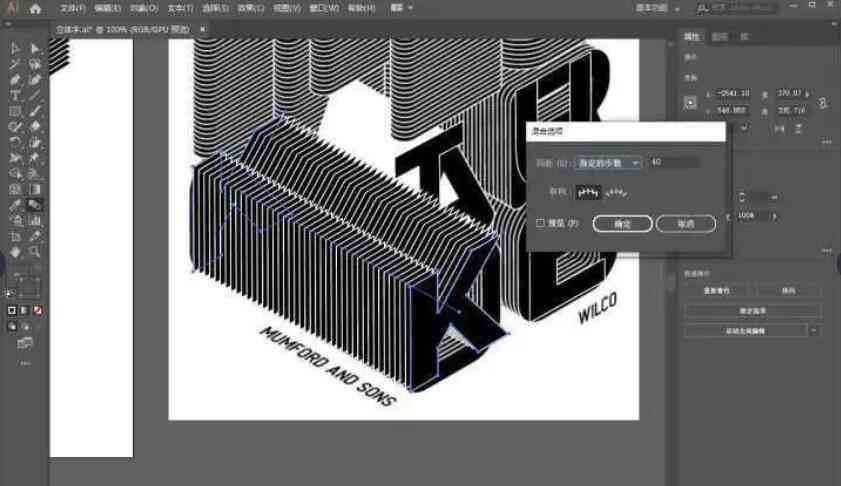Enable the 预览 Preview checkbox in dialog

(x=541, y=223)
